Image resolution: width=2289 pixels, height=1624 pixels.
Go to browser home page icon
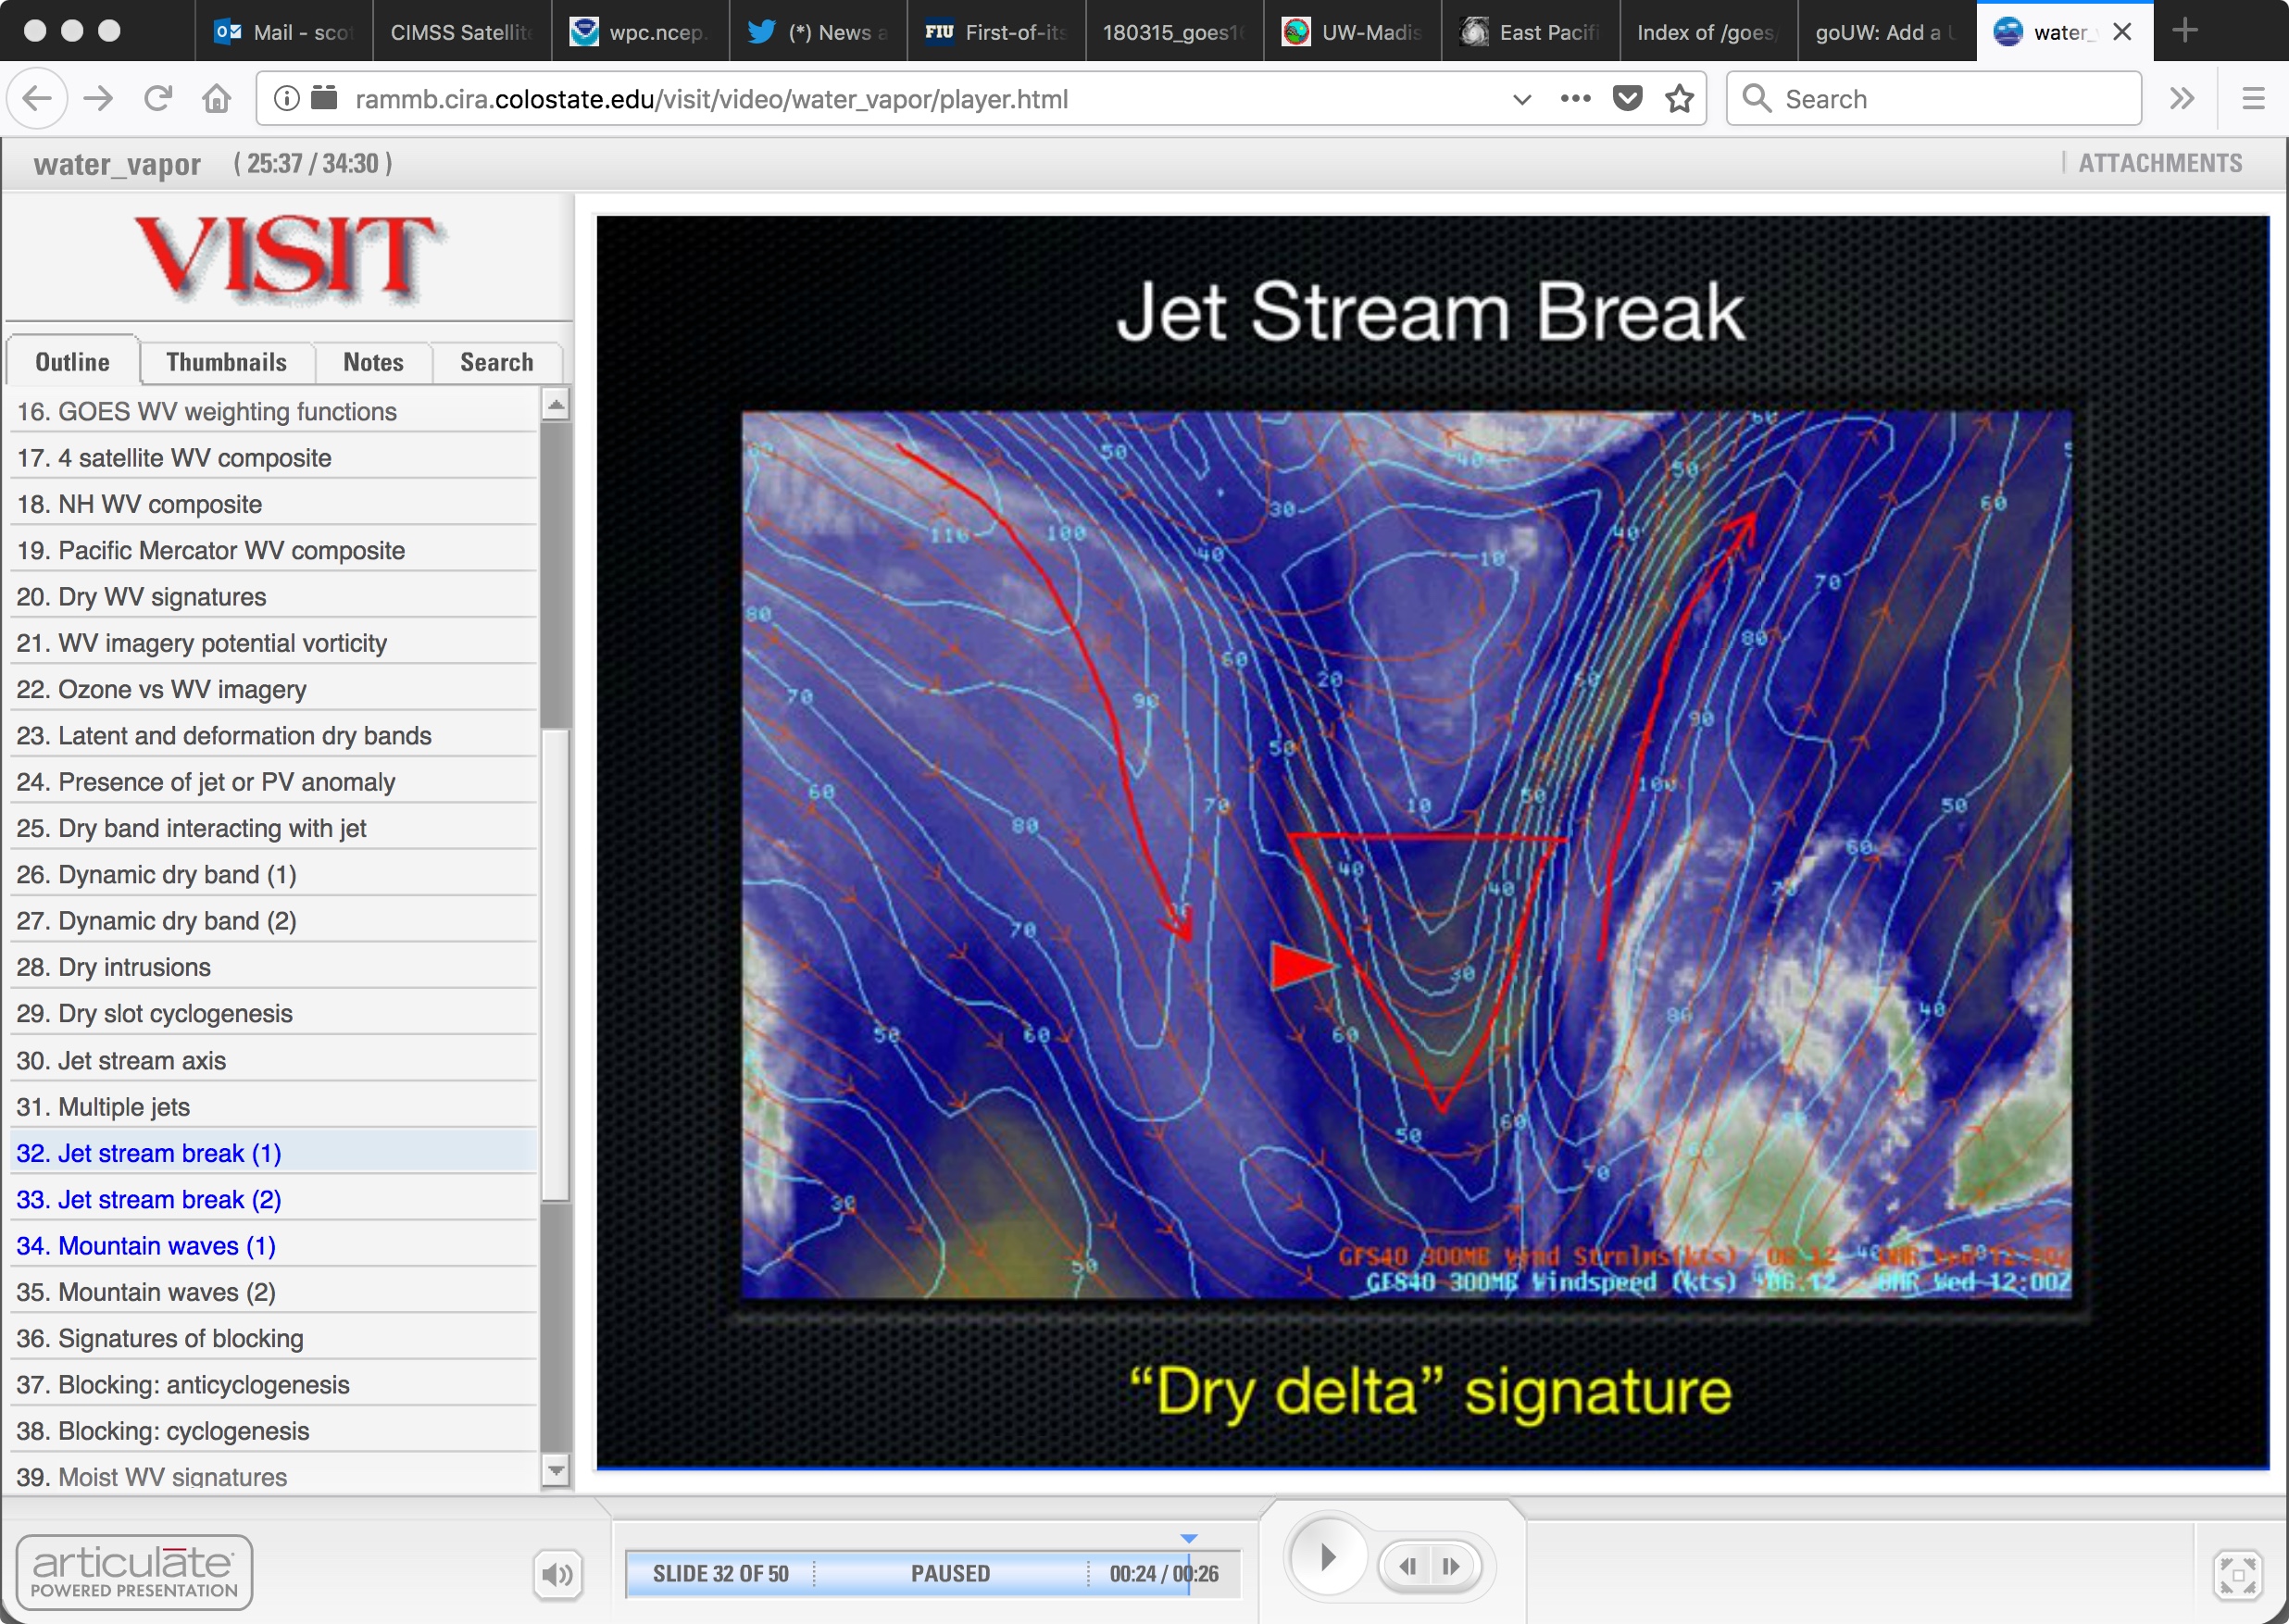pyautogui.click(x=216, y=98)
